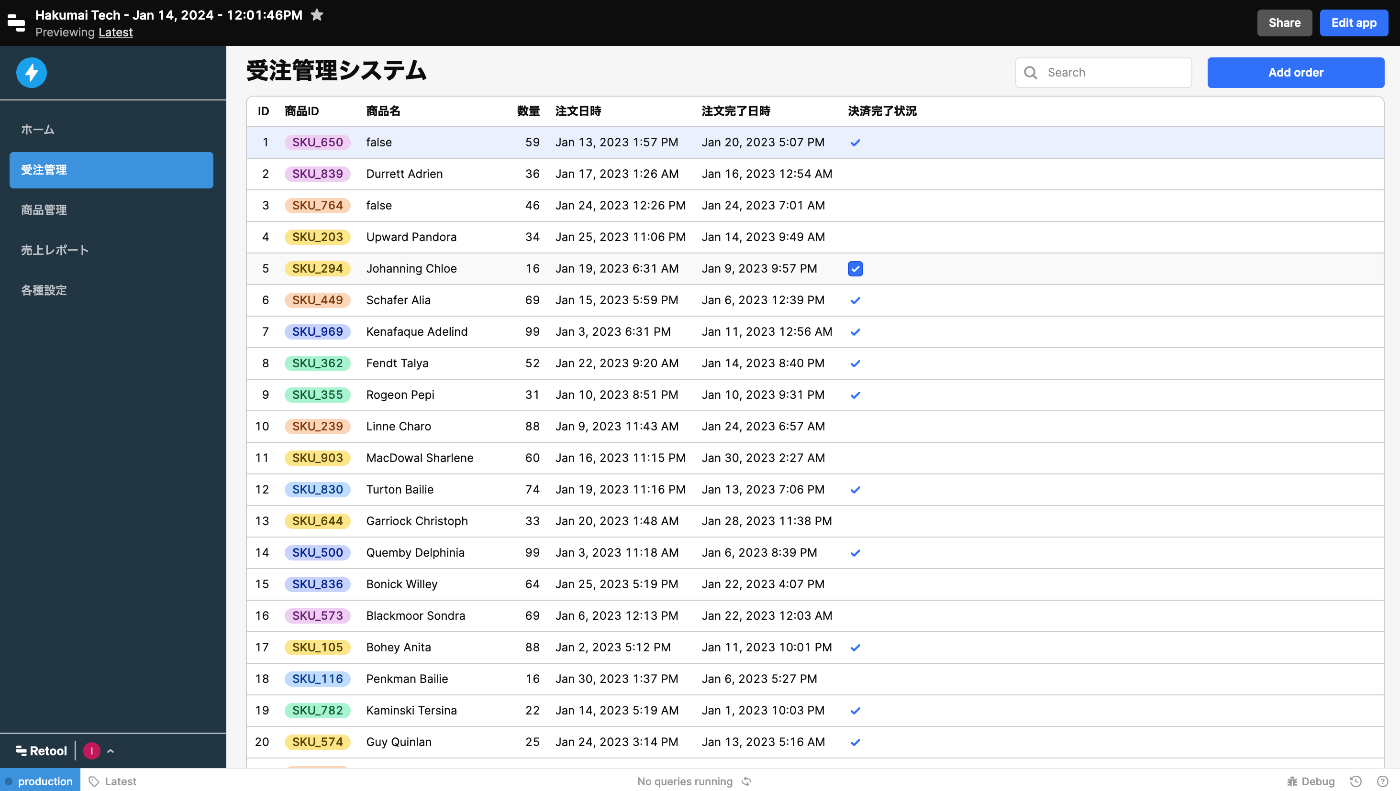Toggle payment checkmark for Turton Bailie
Screen dimensions: 1400x791
[855, 489]
